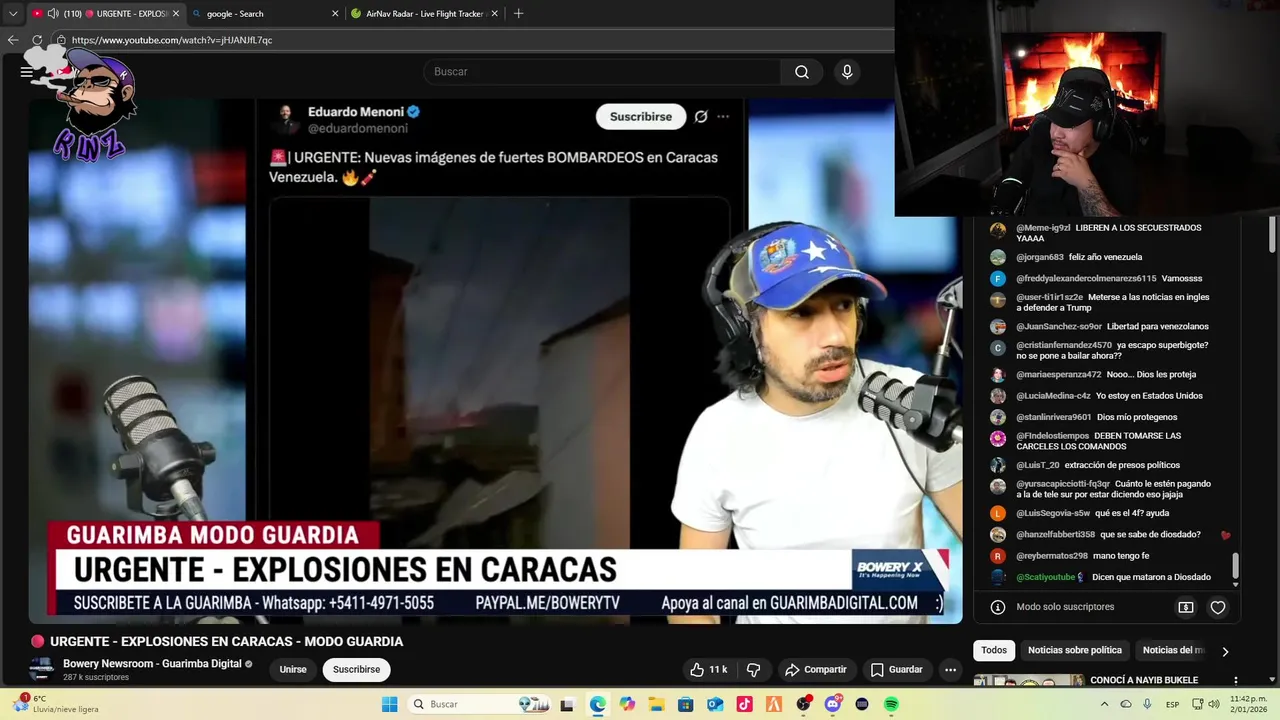Open Microsoft Edge from the taskbar

[x=598, y=704]
